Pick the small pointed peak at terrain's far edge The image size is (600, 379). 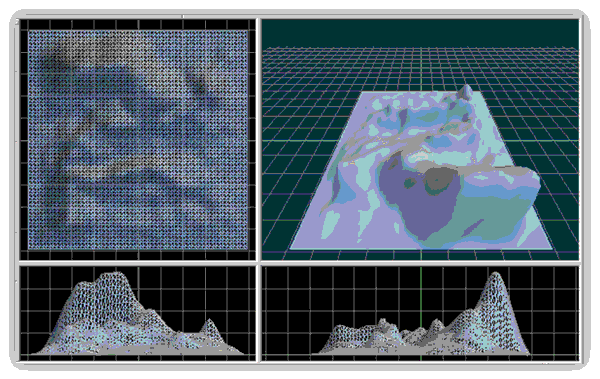coord(466,92)
